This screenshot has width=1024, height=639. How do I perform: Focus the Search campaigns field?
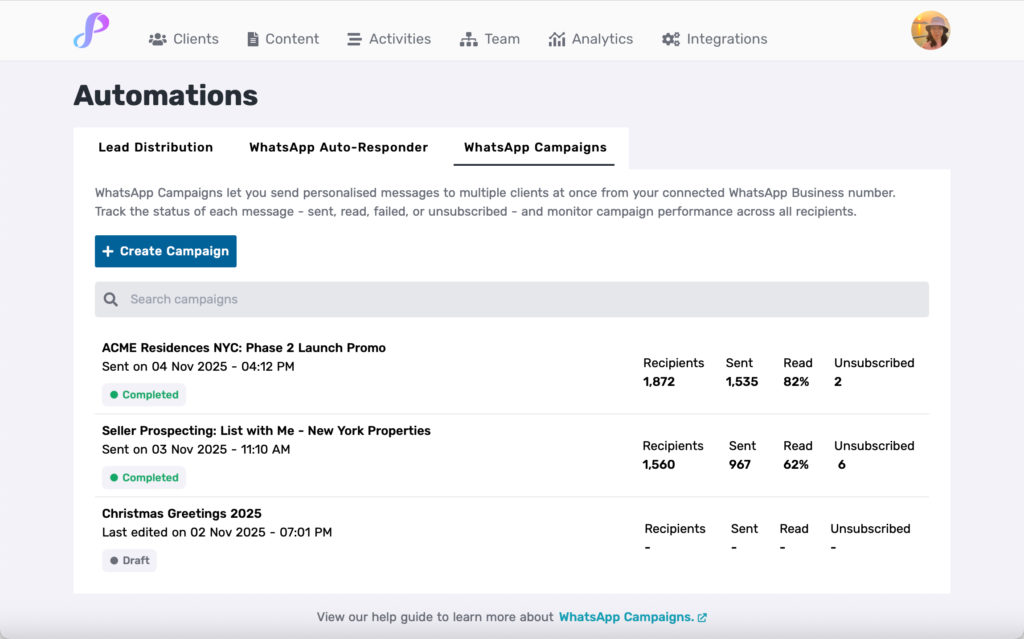[x=520, y=299]
